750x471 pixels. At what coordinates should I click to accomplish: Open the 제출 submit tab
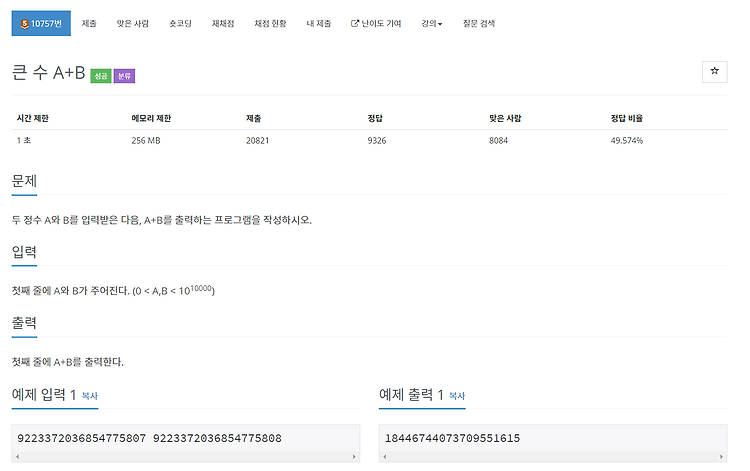click(x=89, y=23)
